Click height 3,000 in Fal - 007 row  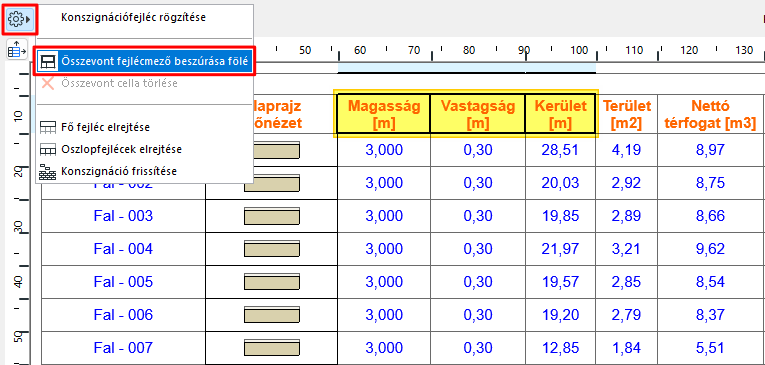click(x=384, y=348)
